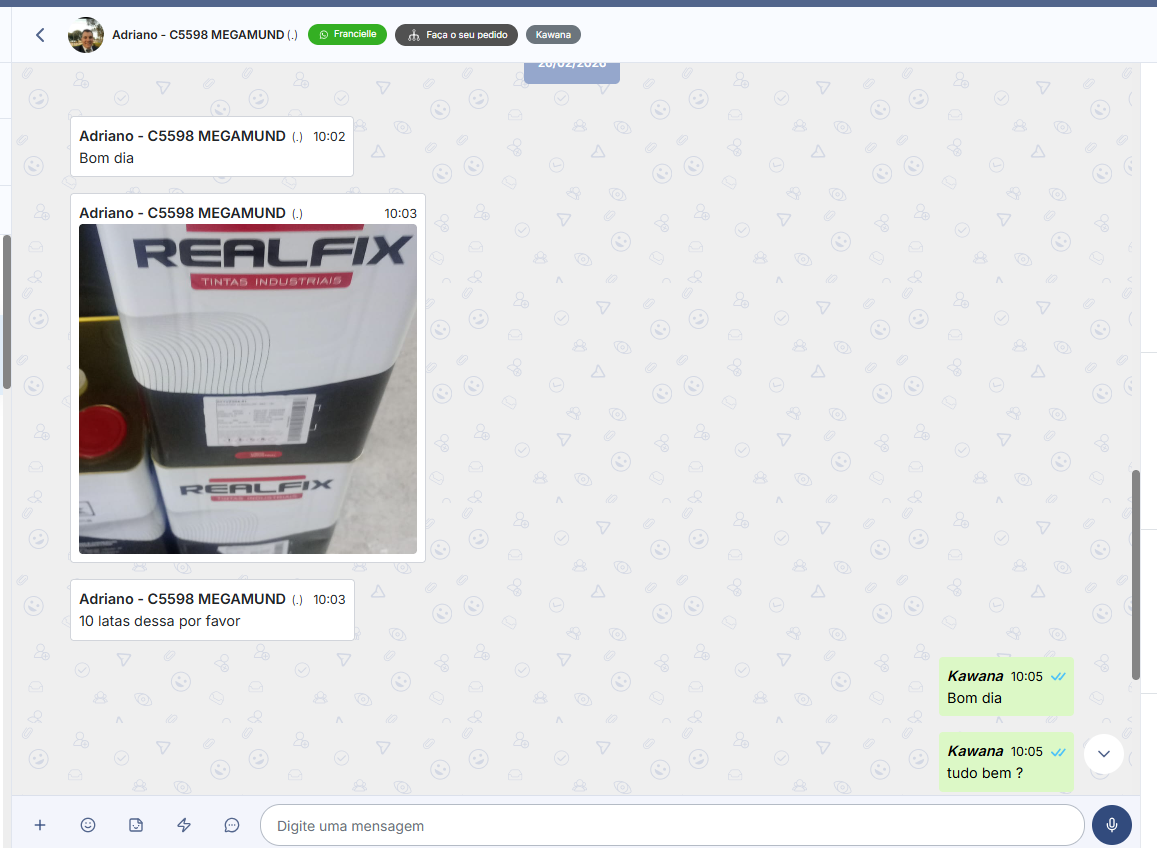Open the emoji picker smiley icon
The height and width of the screenshot is (848, 1157).
(88, 825)
